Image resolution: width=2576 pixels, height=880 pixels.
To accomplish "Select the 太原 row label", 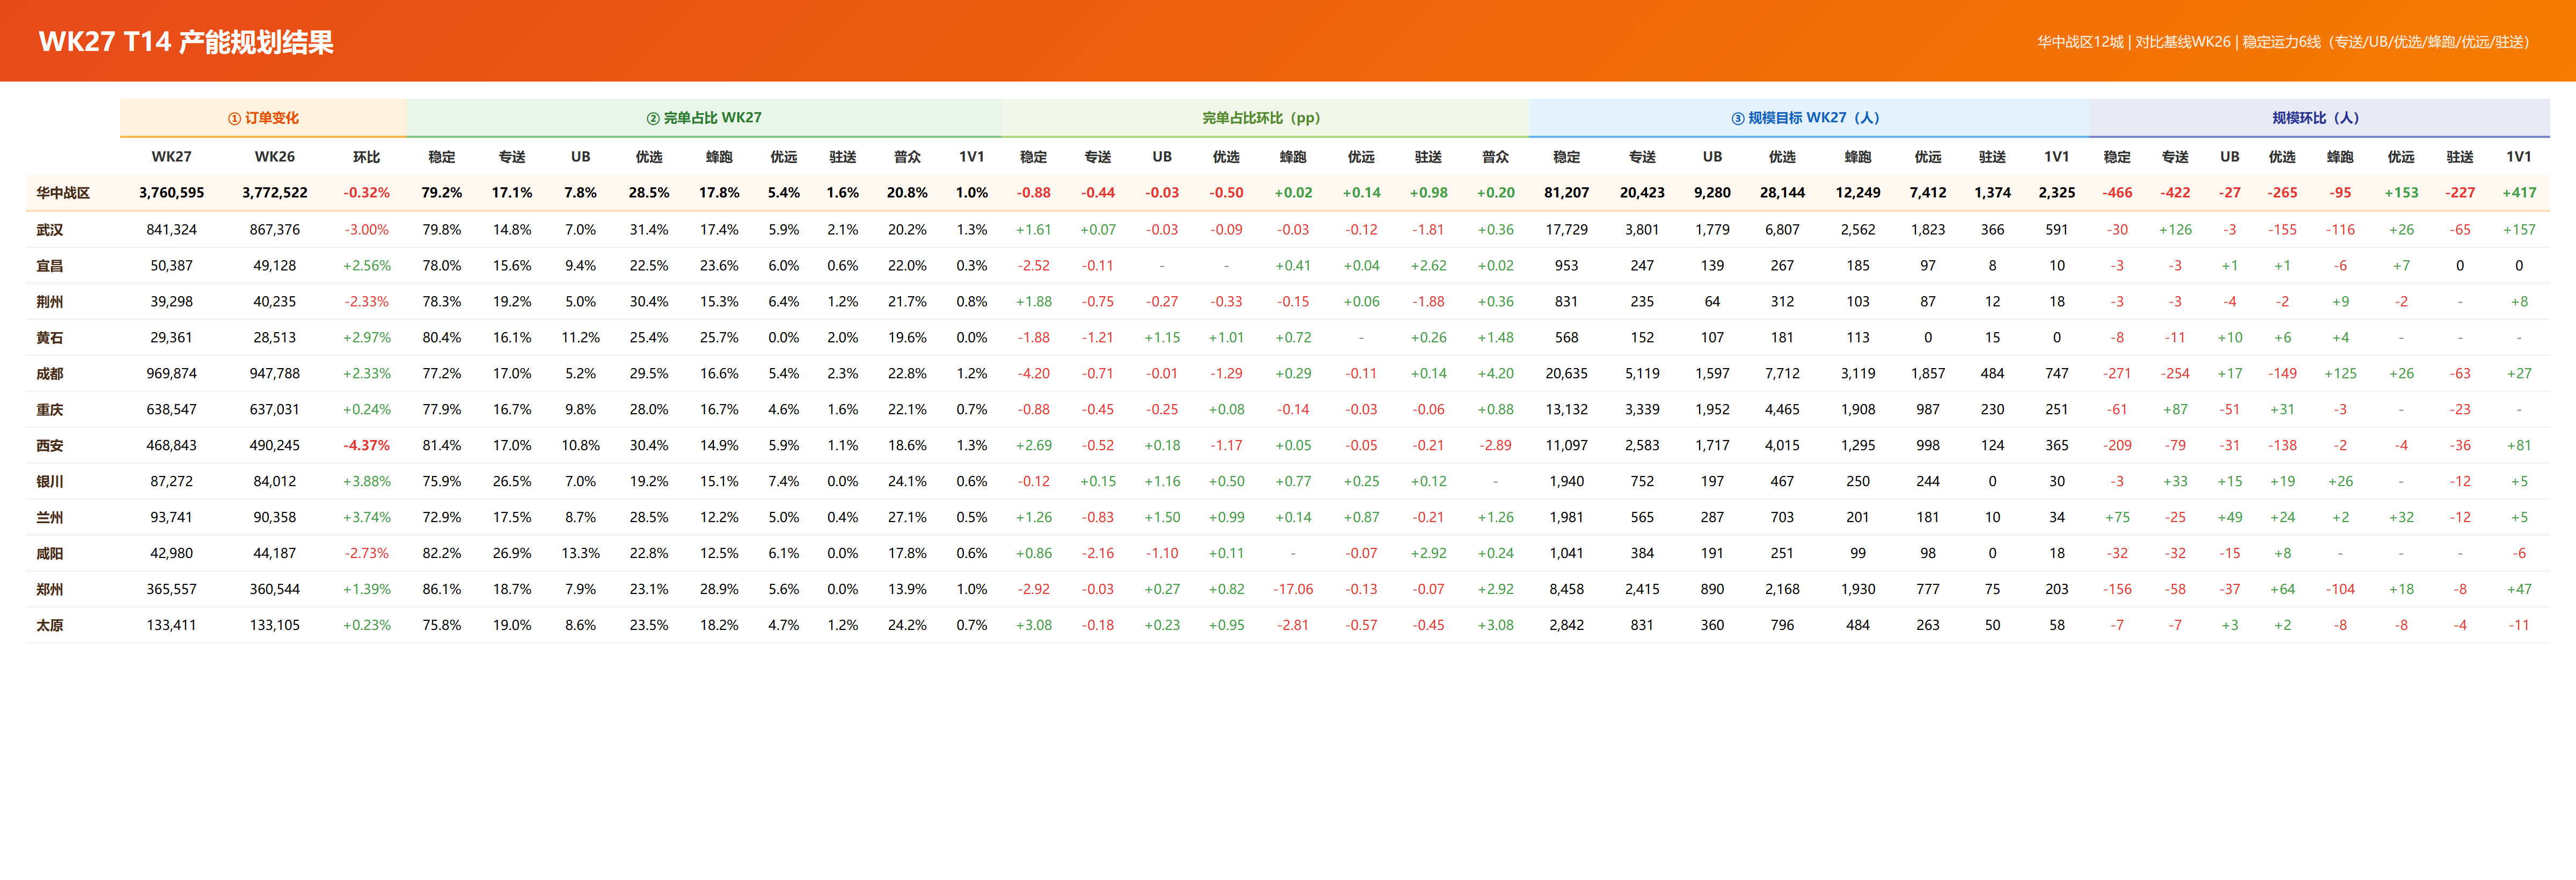I will click(x=50, y=626).
